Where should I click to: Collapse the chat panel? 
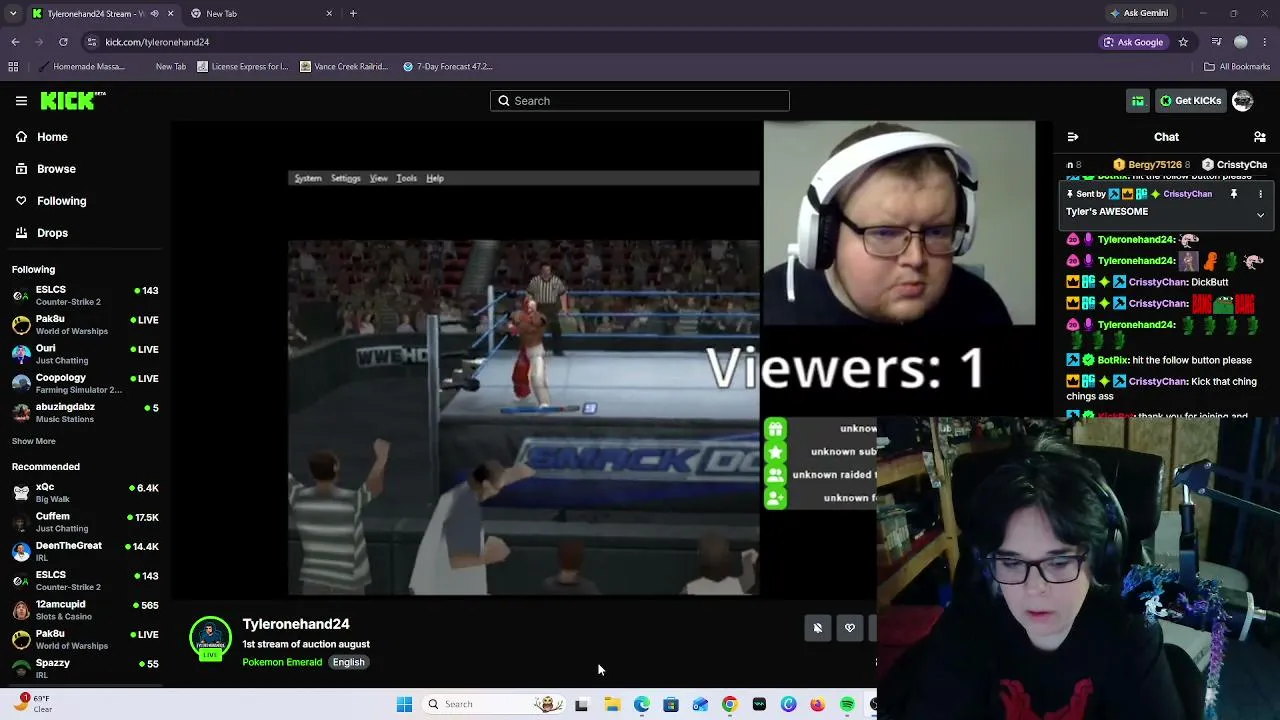tap(1073, 137)
